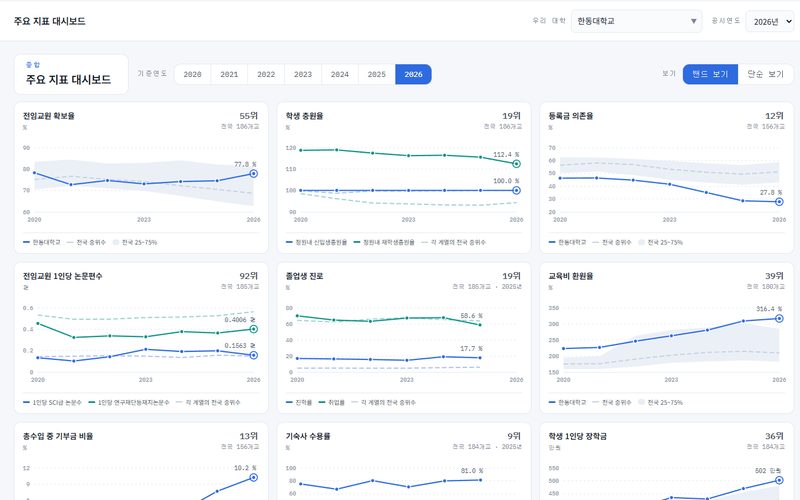Screen dimensions: 800x500
Task: Click the 39위 rank in 교육비 환원율 card
Action: pyautogui.click(x=774, y=276)
